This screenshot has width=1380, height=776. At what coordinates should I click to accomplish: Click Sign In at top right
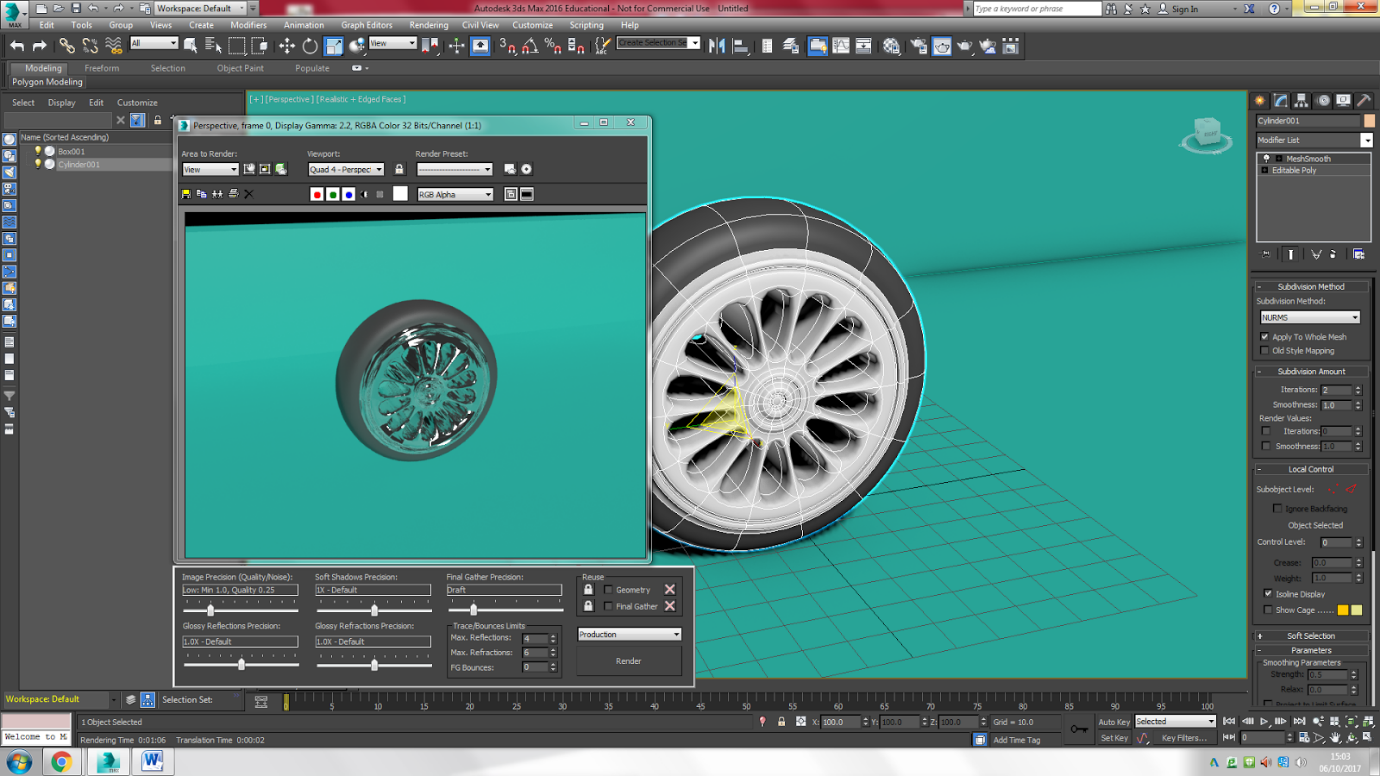pos(1184,9)
